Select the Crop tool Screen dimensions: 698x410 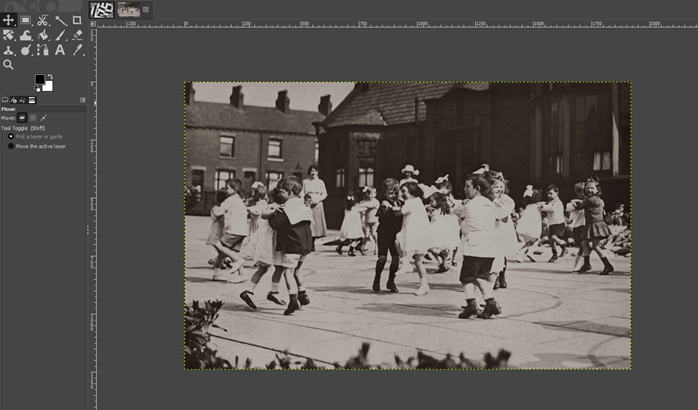77,20
